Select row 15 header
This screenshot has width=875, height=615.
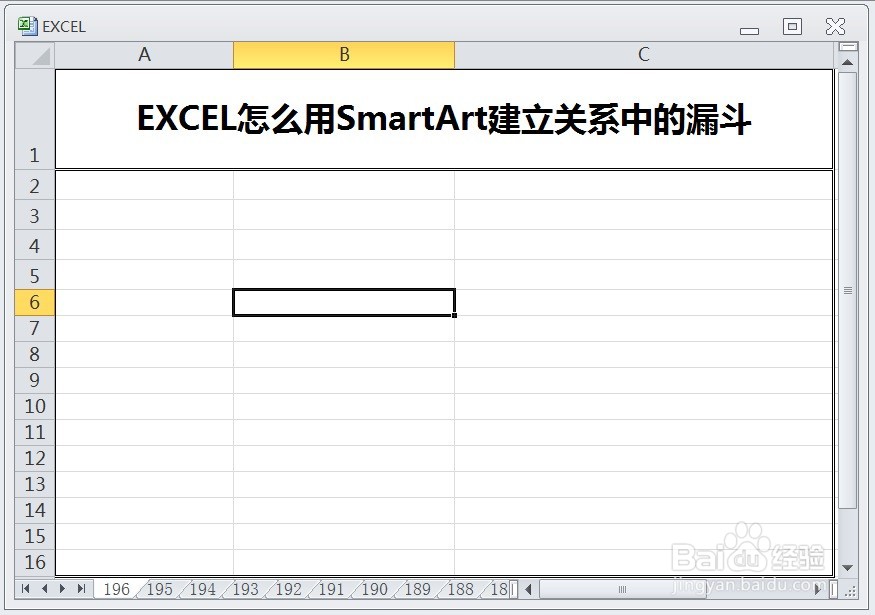pyautogui.click(x=35, y=536)
